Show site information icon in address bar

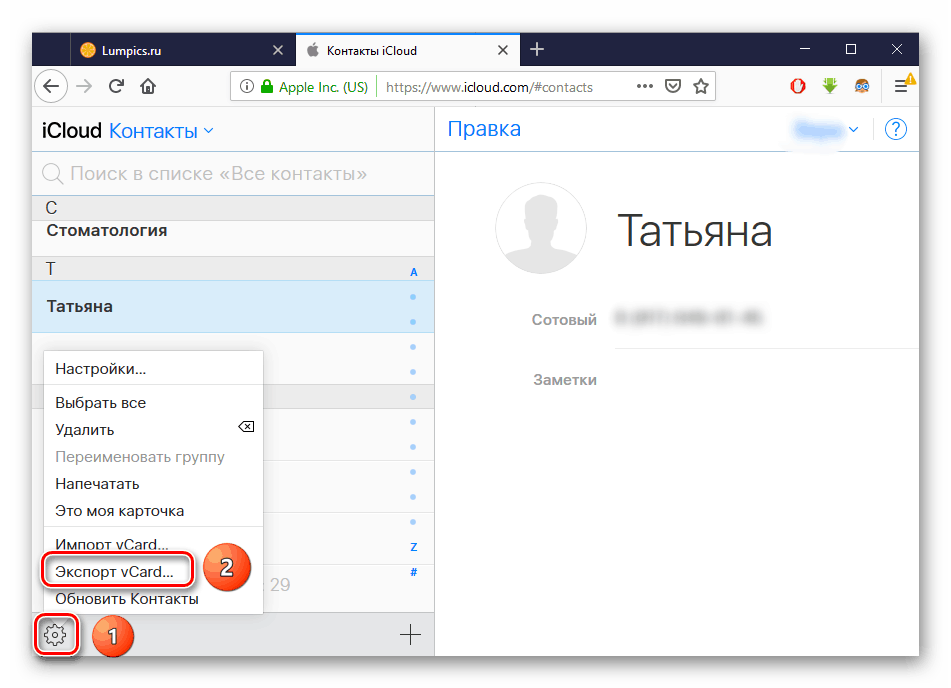[x=246, y=86]
